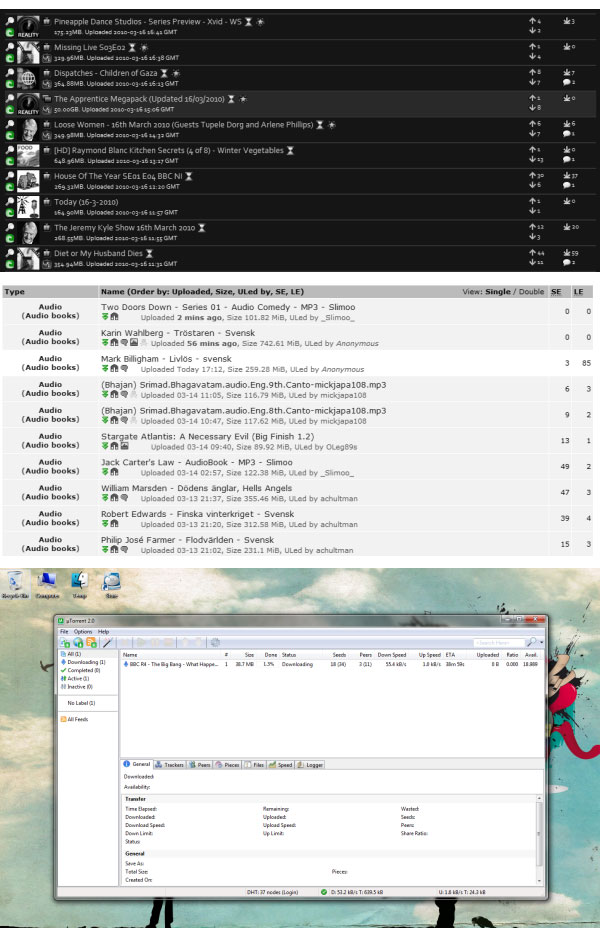Switch to the Peers tab
This screenshot has height=928, width=600.
[x=202, y=764]
